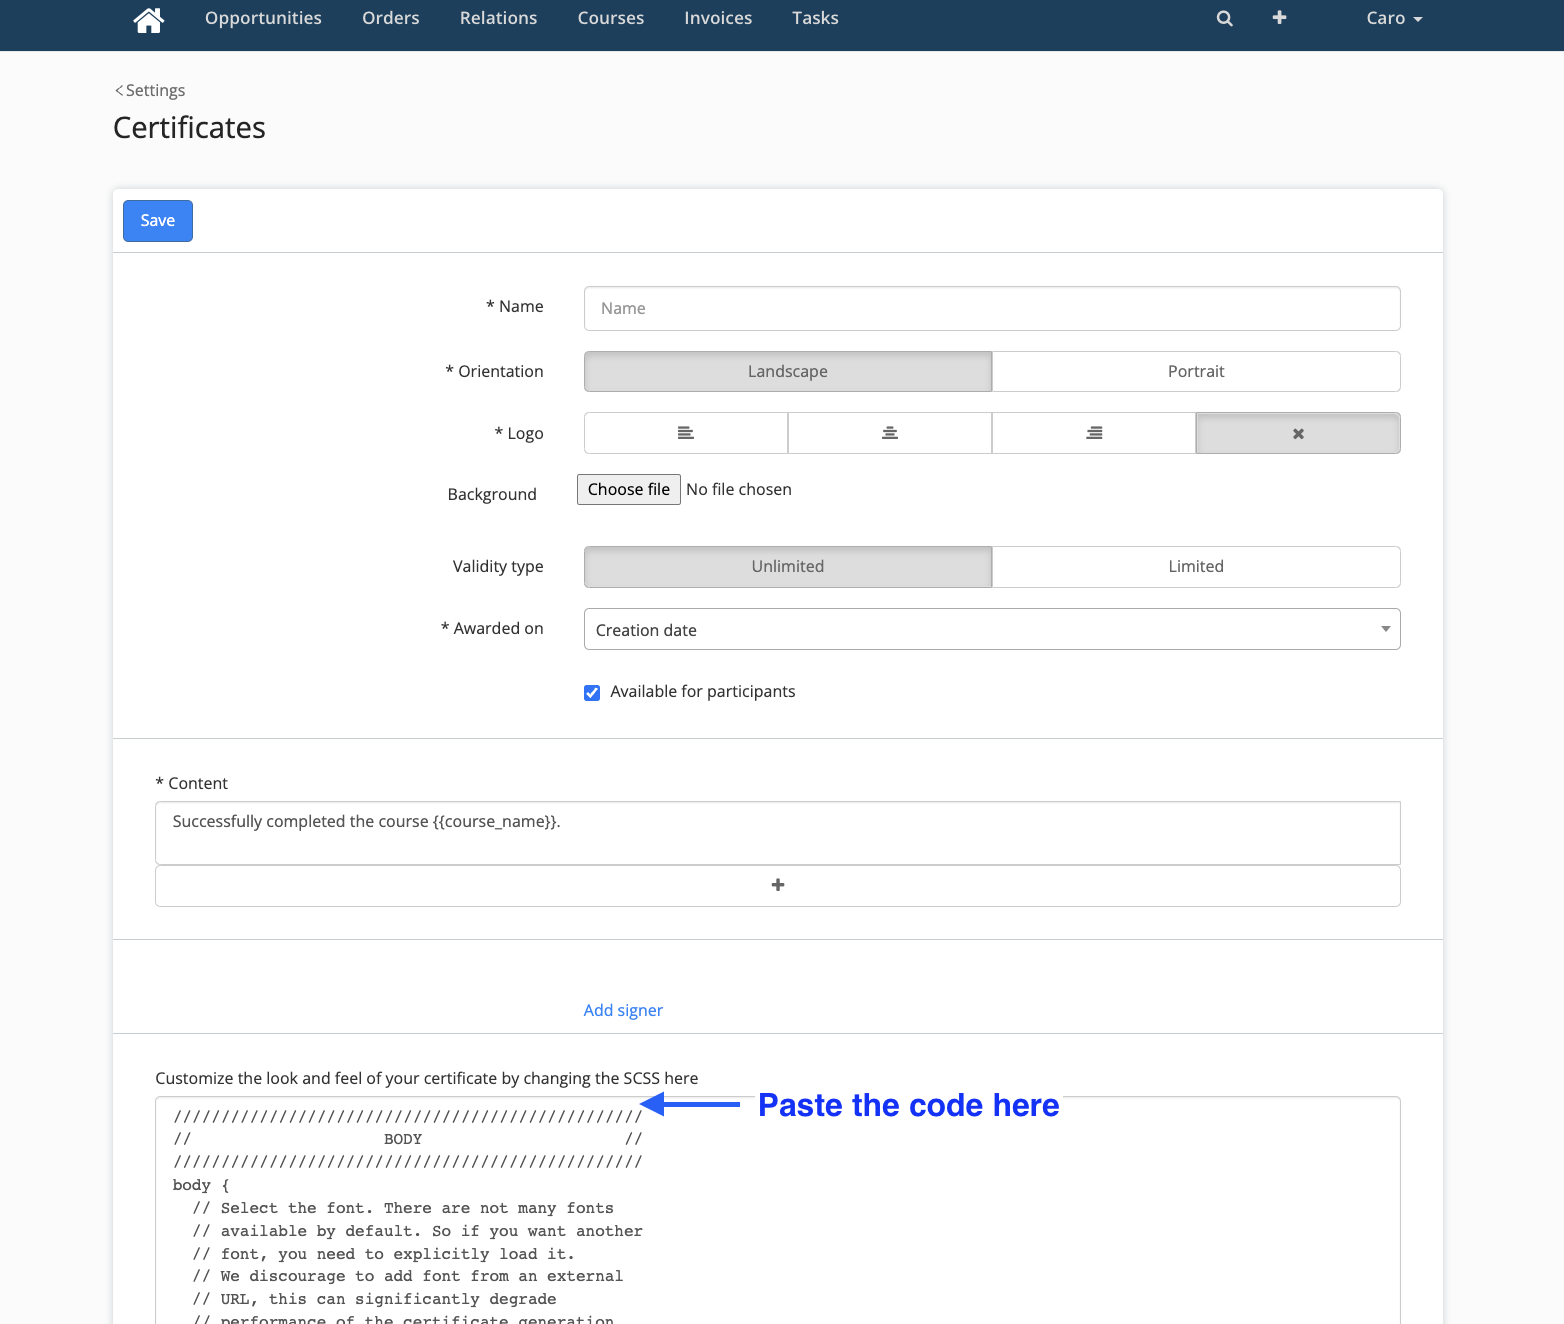Open Courses in the navbar
1564x1324 pixels.
click(611, 18)
